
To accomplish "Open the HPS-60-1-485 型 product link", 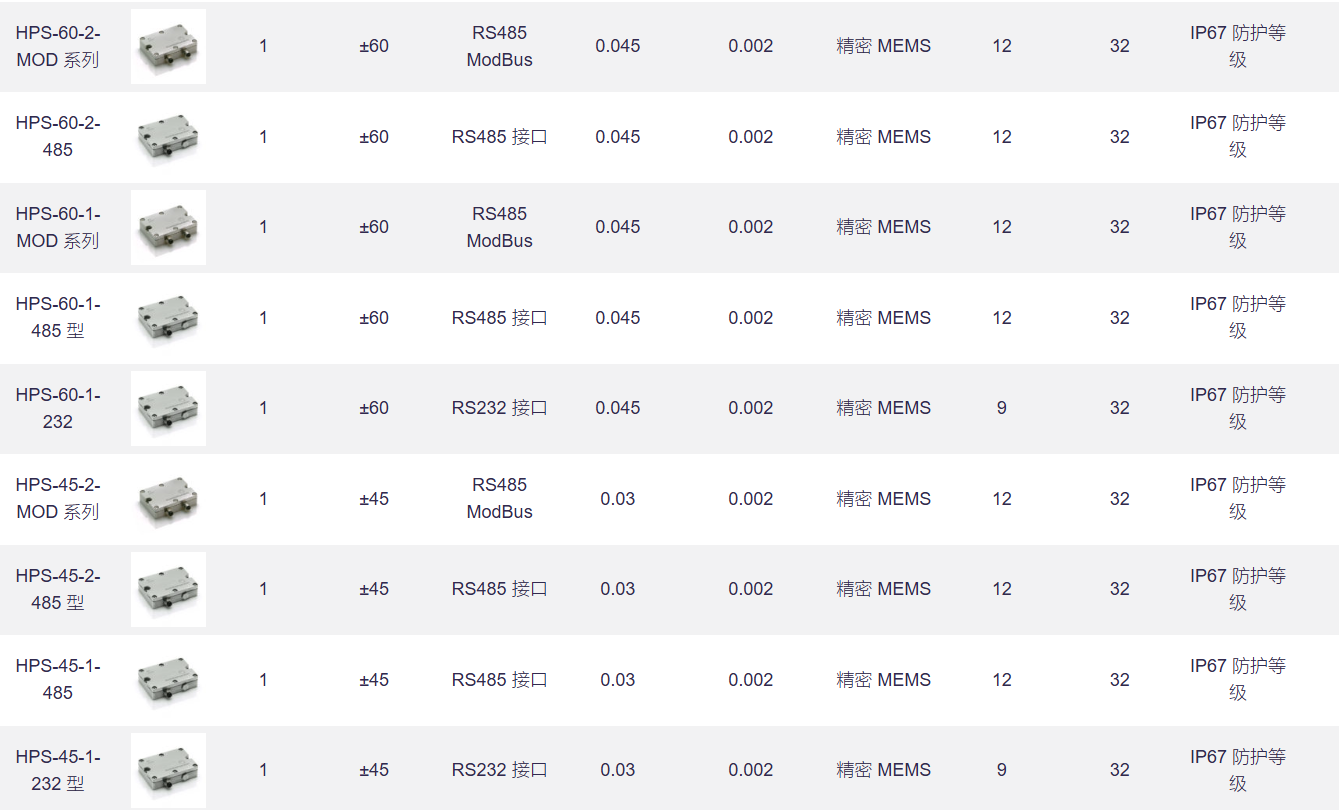I will click(58, 318).
